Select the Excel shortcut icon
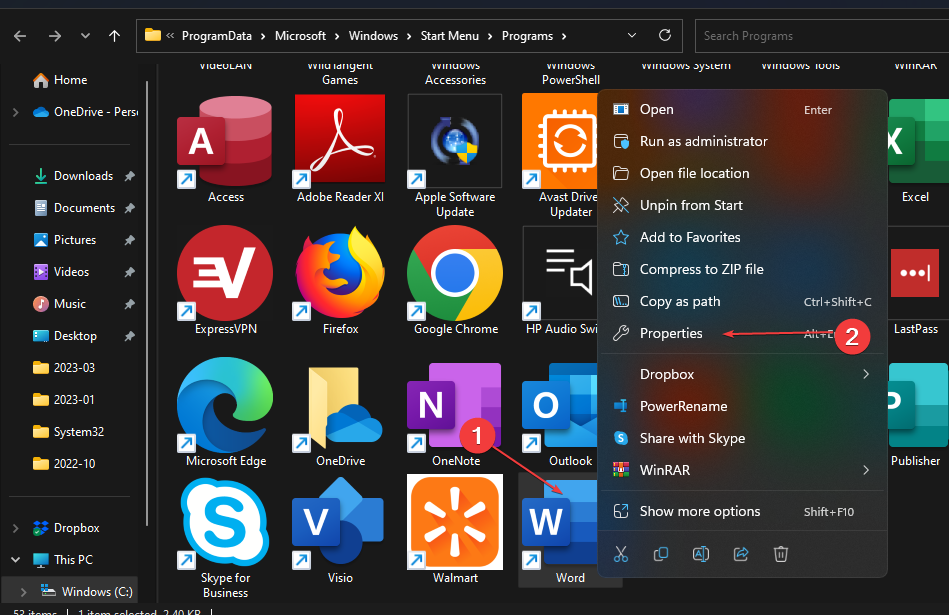The image size is (949, 615). (918, 142)
